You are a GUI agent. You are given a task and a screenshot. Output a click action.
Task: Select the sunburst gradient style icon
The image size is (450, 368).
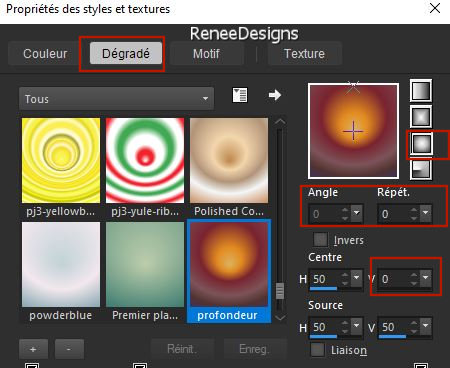421,144
